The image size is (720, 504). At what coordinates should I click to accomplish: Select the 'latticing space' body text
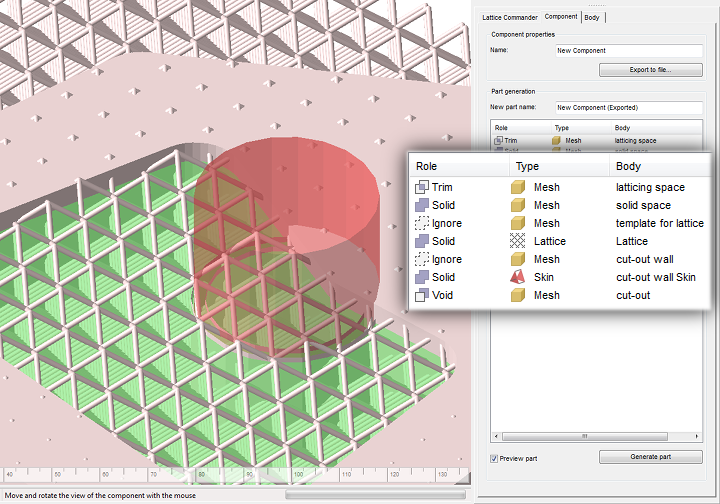(650, 187)
